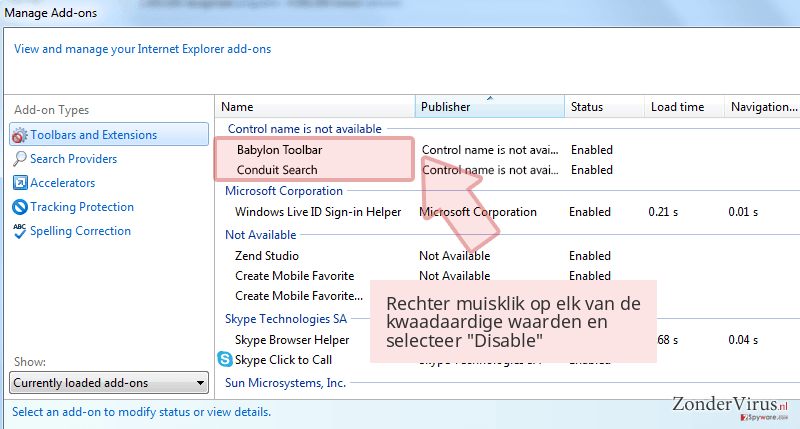Click the Accelerators arrow icon

[19, 183]
